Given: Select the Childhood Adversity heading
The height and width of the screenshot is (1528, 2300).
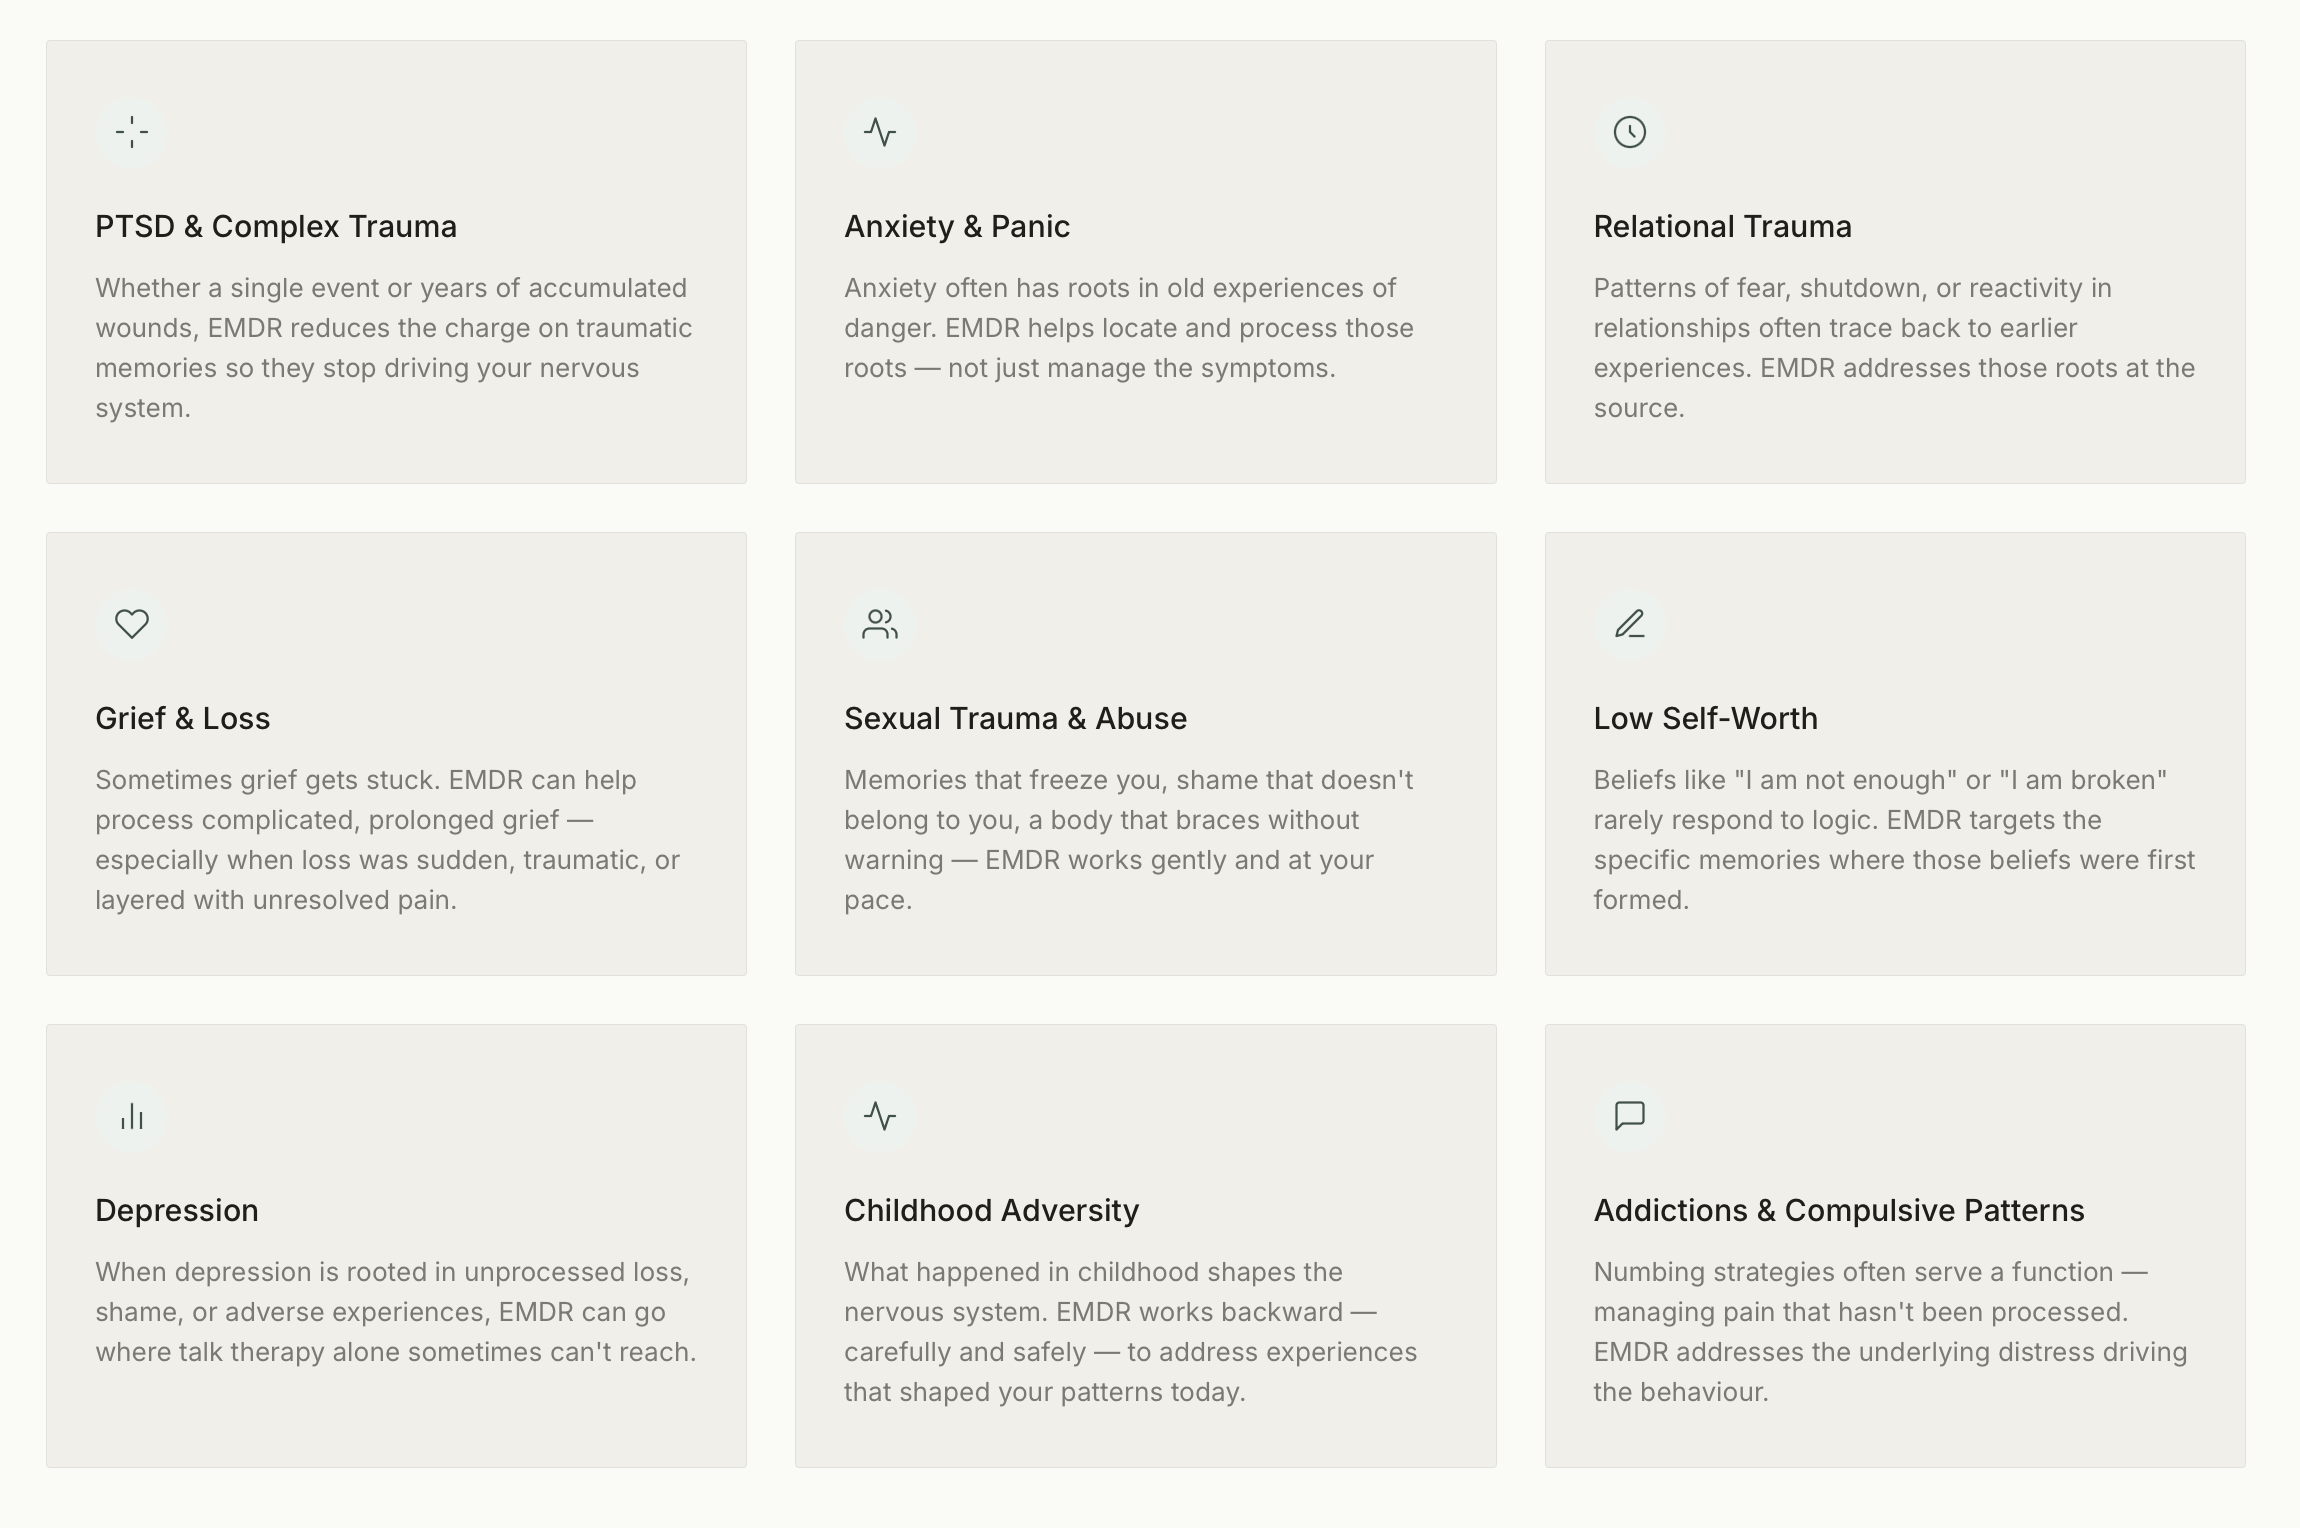Looking at the screenshot, I should [991, 1211].
